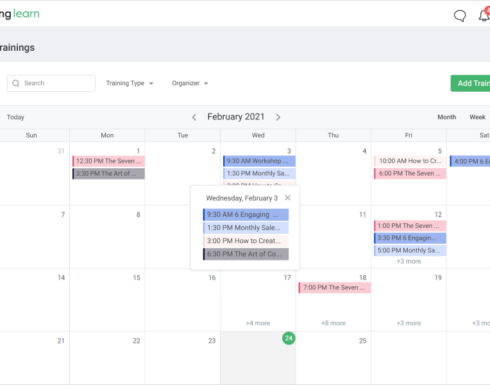Open the 9:30 AM Workshop event
This screenshot has width=490, height=385.
[x=259, y=161]
